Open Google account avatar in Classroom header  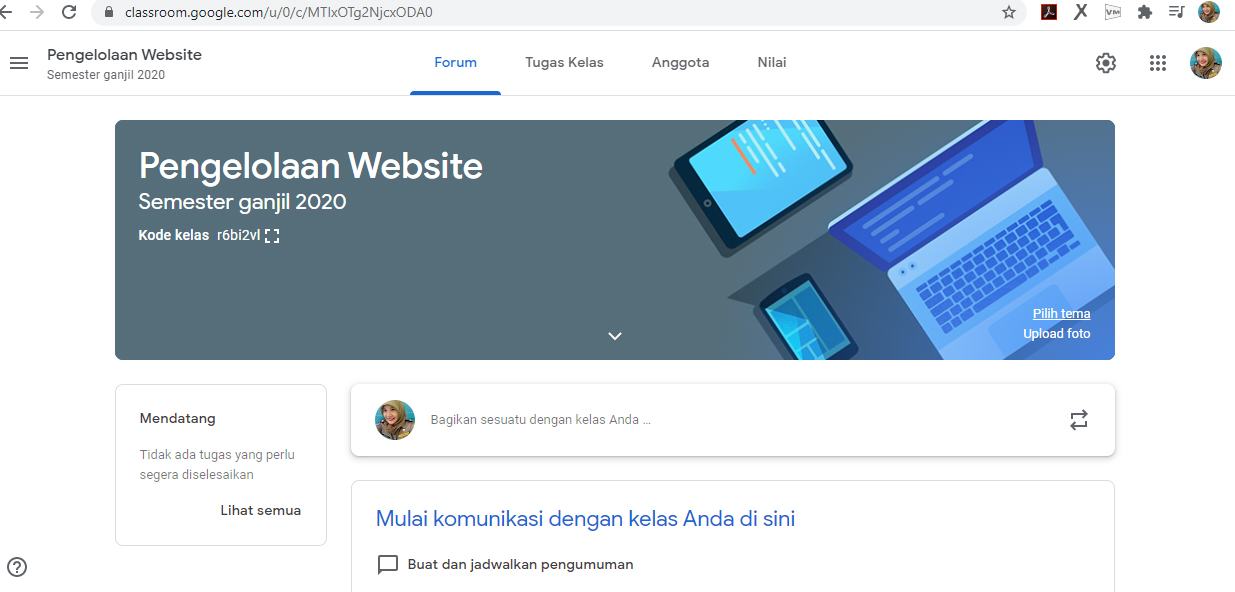coord(1206,63)
